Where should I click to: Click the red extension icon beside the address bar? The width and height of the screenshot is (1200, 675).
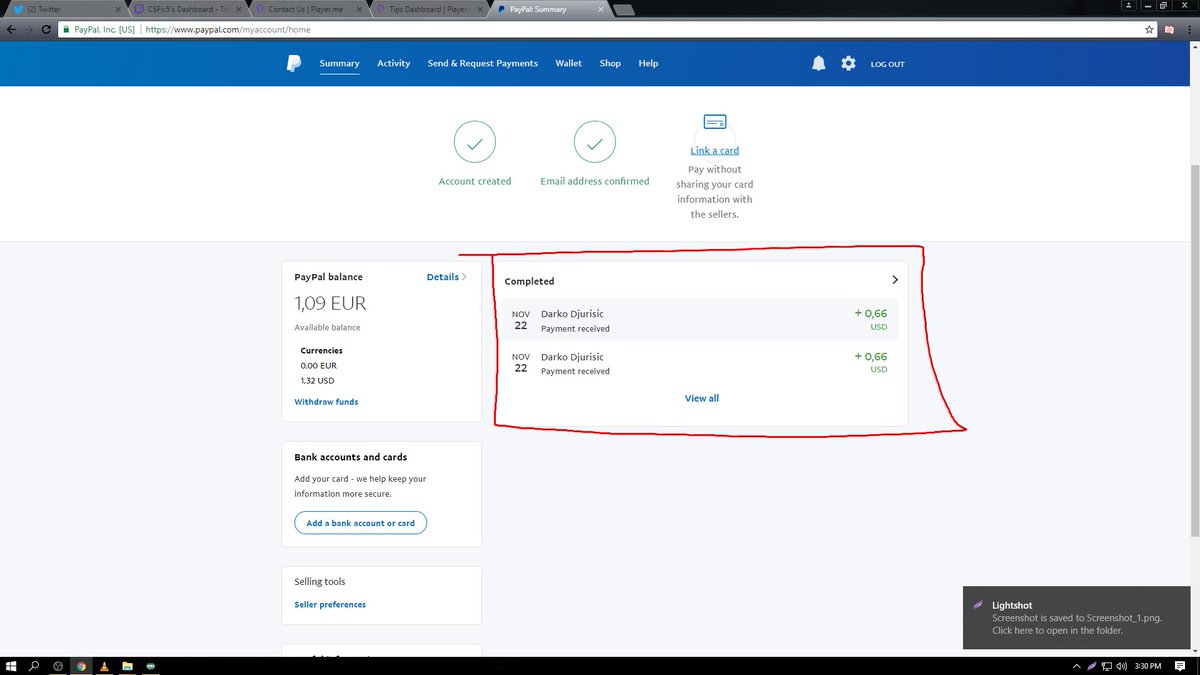click(1170, 30)
